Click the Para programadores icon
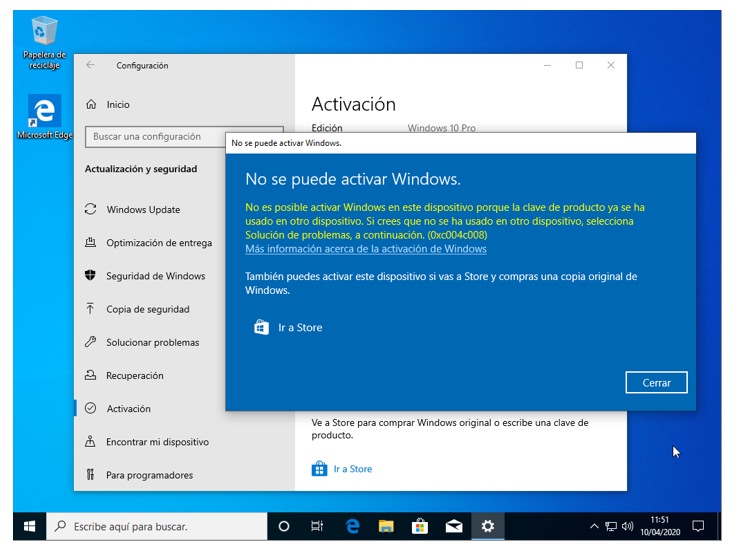The image size is (738, 552). pyautogui.click(x=90, y=474)
